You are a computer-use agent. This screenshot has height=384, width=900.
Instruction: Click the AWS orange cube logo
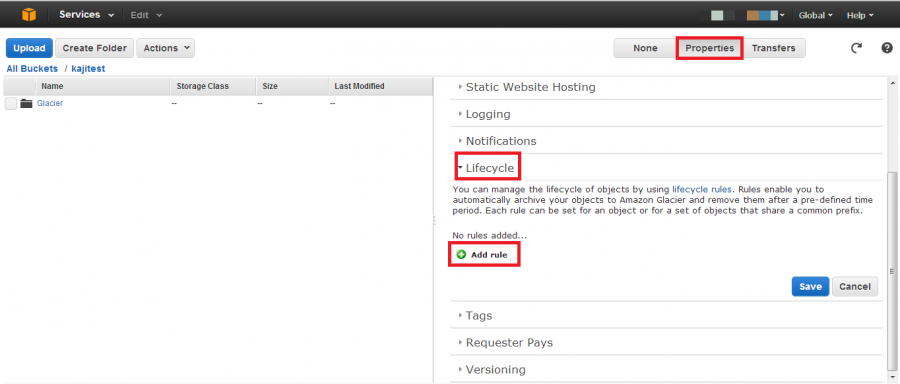tap(29, 15)
